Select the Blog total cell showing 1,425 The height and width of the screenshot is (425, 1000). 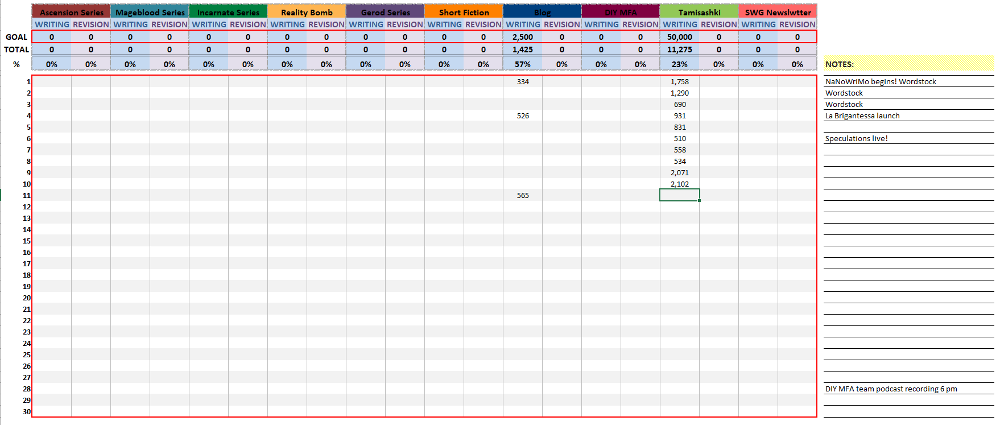click(522, 48)
